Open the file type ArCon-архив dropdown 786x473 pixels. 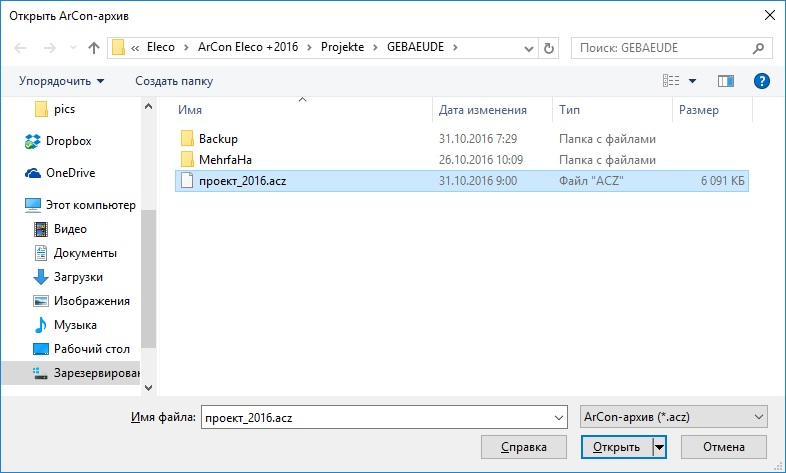point(673,415)
